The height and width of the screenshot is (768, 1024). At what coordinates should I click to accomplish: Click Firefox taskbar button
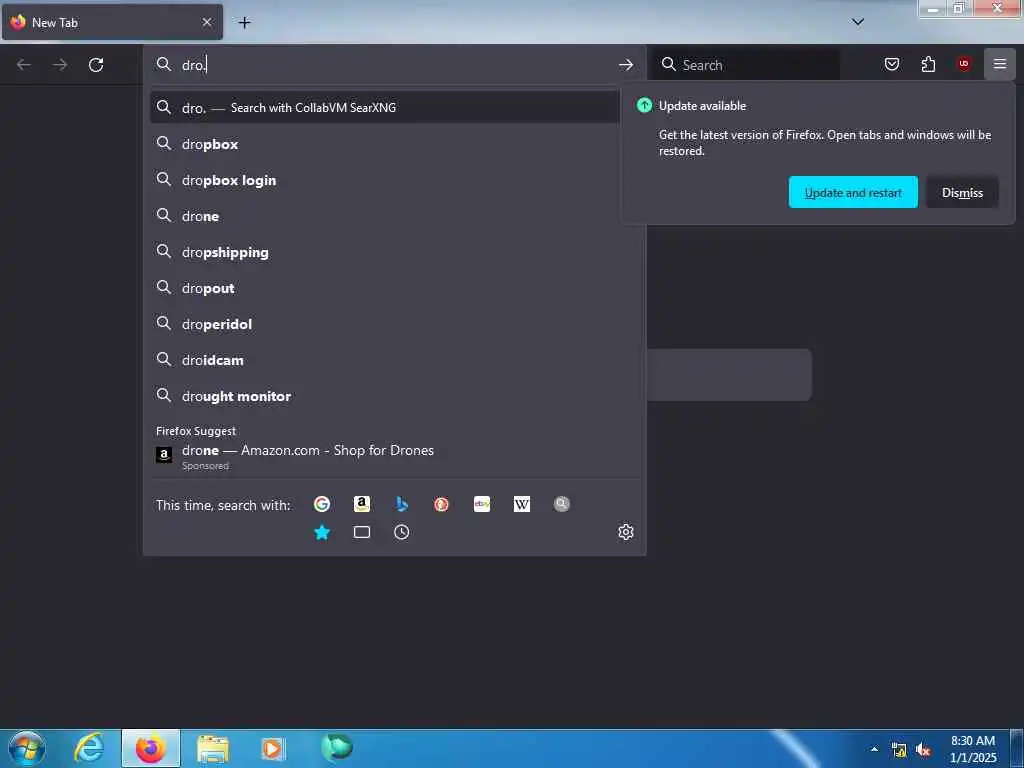click(x=151, y=748)
